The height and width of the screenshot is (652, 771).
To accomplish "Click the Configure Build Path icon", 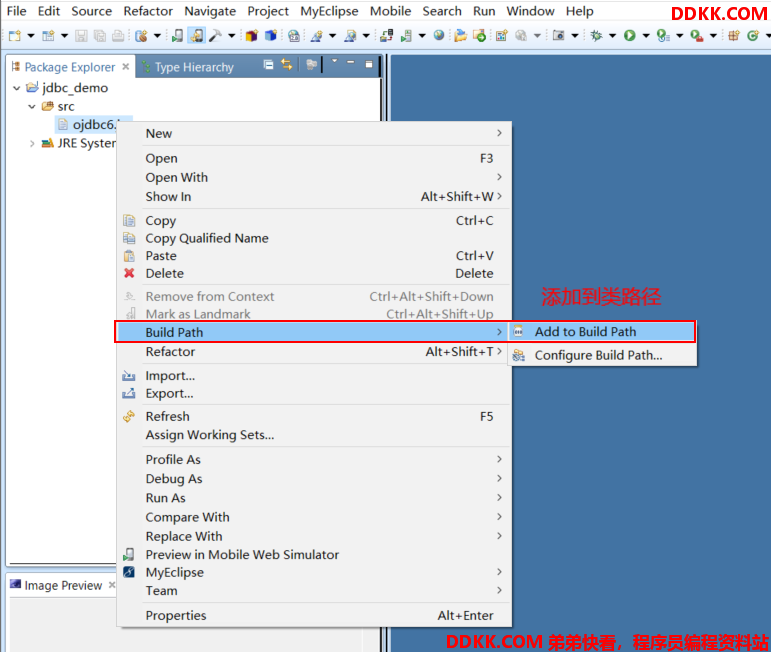I will (x=519, y=355).
